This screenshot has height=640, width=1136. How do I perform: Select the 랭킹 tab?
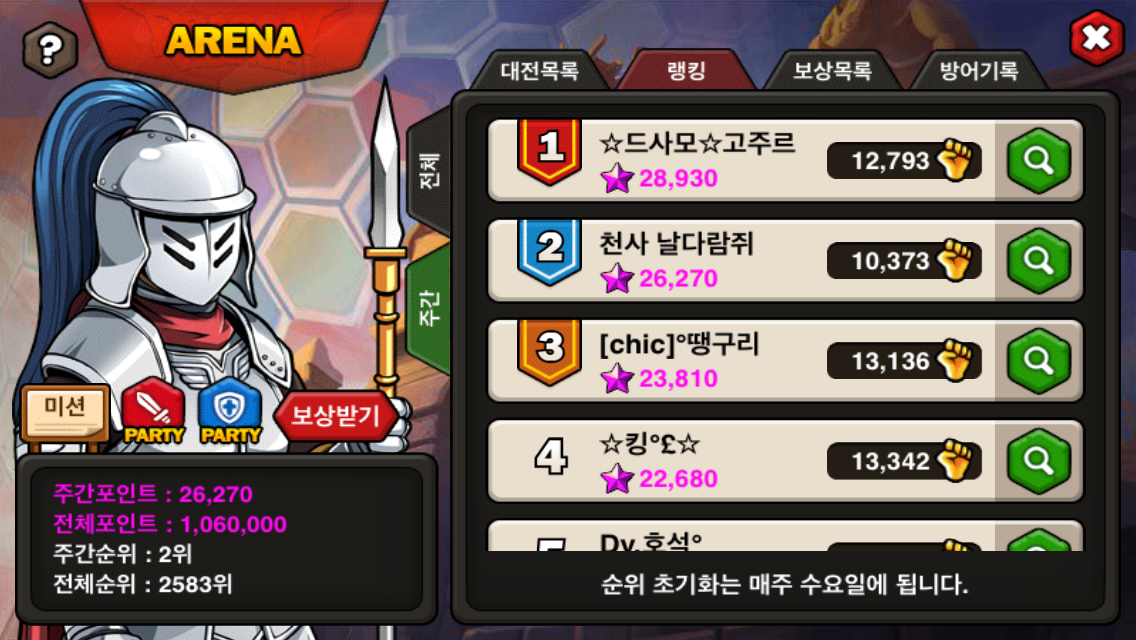(x=686, y=71)
